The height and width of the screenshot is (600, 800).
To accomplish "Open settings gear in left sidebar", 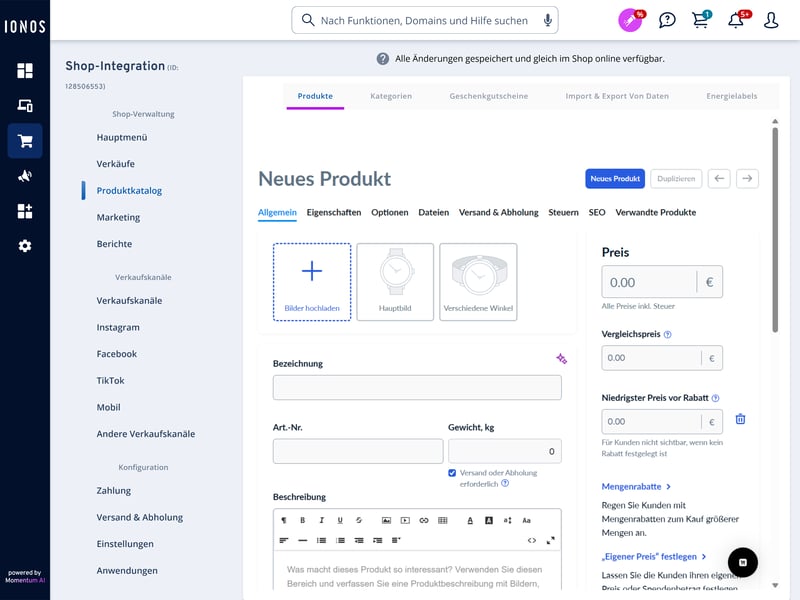I will tap(25, 245).
